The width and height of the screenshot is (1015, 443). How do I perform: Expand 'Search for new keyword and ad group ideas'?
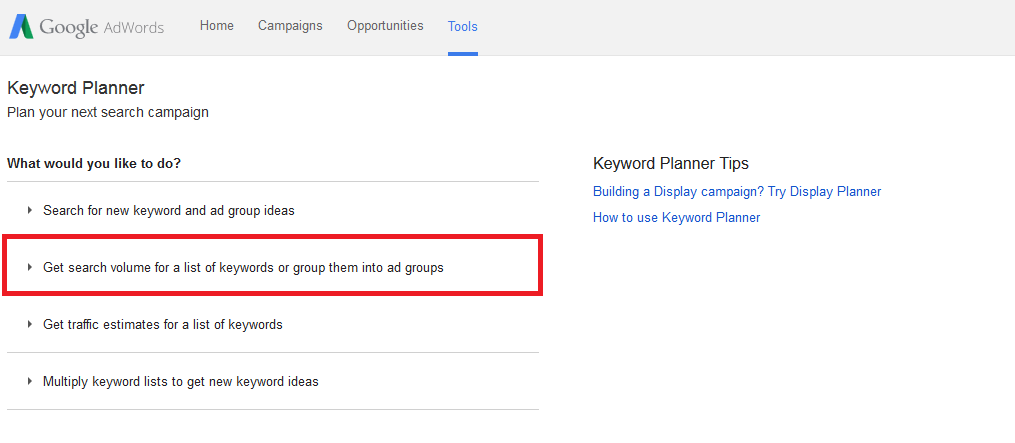168,211
